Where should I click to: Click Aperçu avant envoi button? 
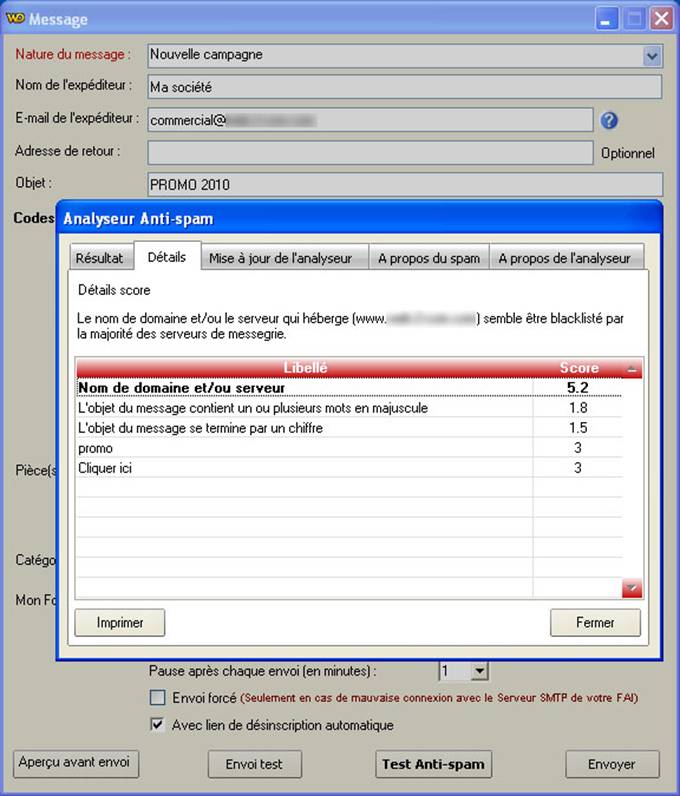(76, 764)
